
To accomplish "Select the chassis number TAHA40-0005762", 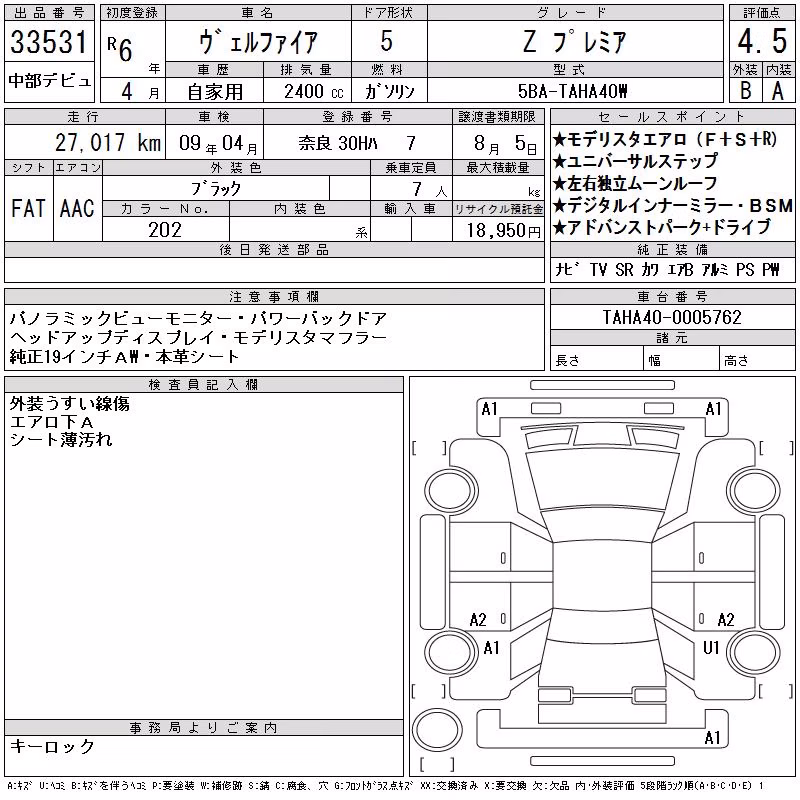I will pos(672,317).
